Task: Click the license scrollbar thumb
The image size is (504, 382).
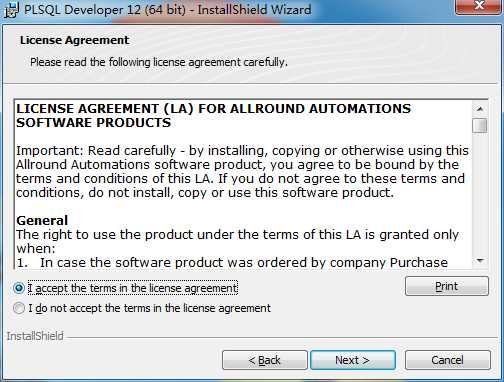Action: pyautogui.click(x=480, y=126)
